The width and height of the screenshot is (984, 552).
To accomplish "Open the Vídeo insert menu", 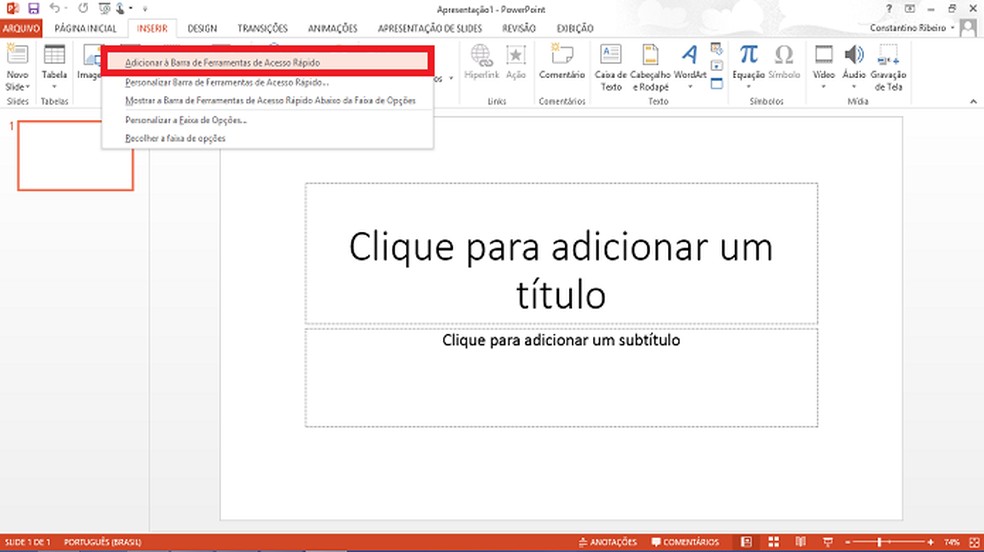I will pos(823,67).
